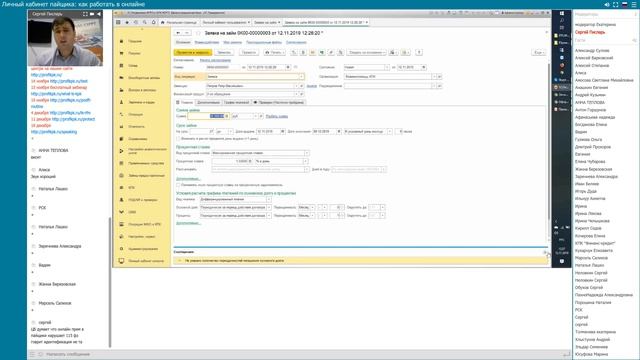Click the yellow Провести и закрыть button
The image size is (640, 360).
click(x=193, y=52)
